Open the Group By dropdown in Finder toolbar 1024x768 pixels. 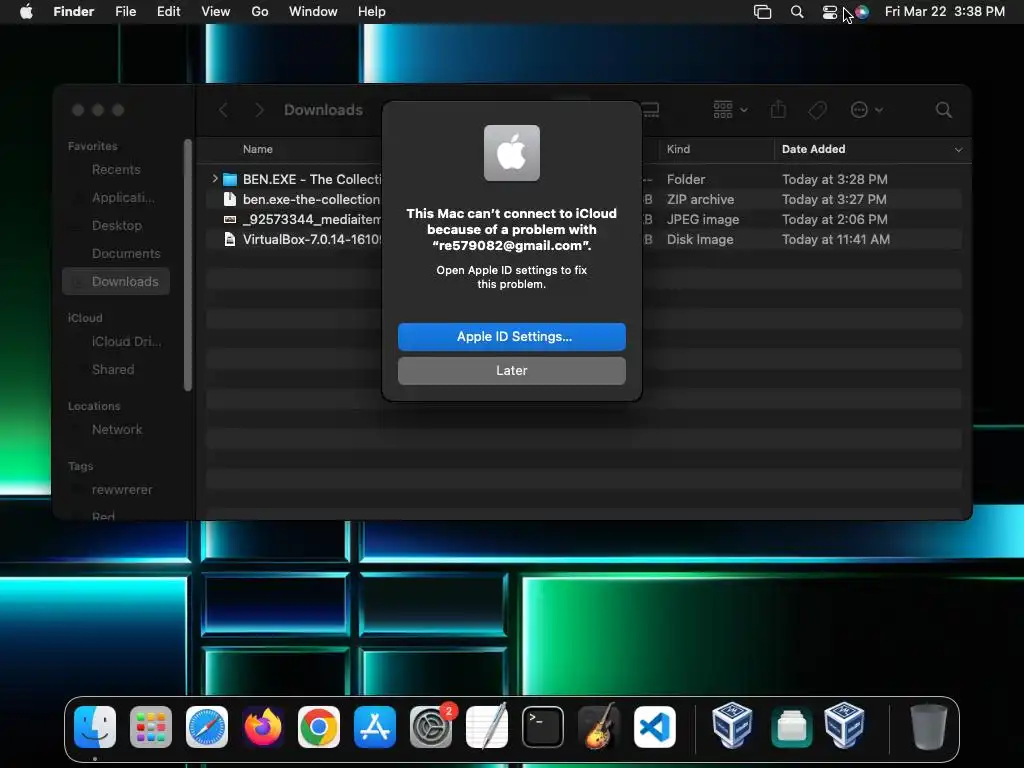[x=730, y=110]
